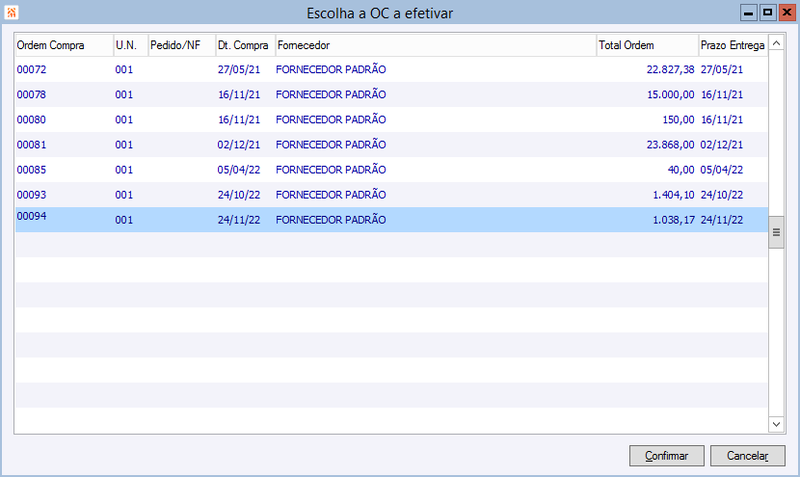Click U.N. 001 in row 00080

(x=124, y=119)
